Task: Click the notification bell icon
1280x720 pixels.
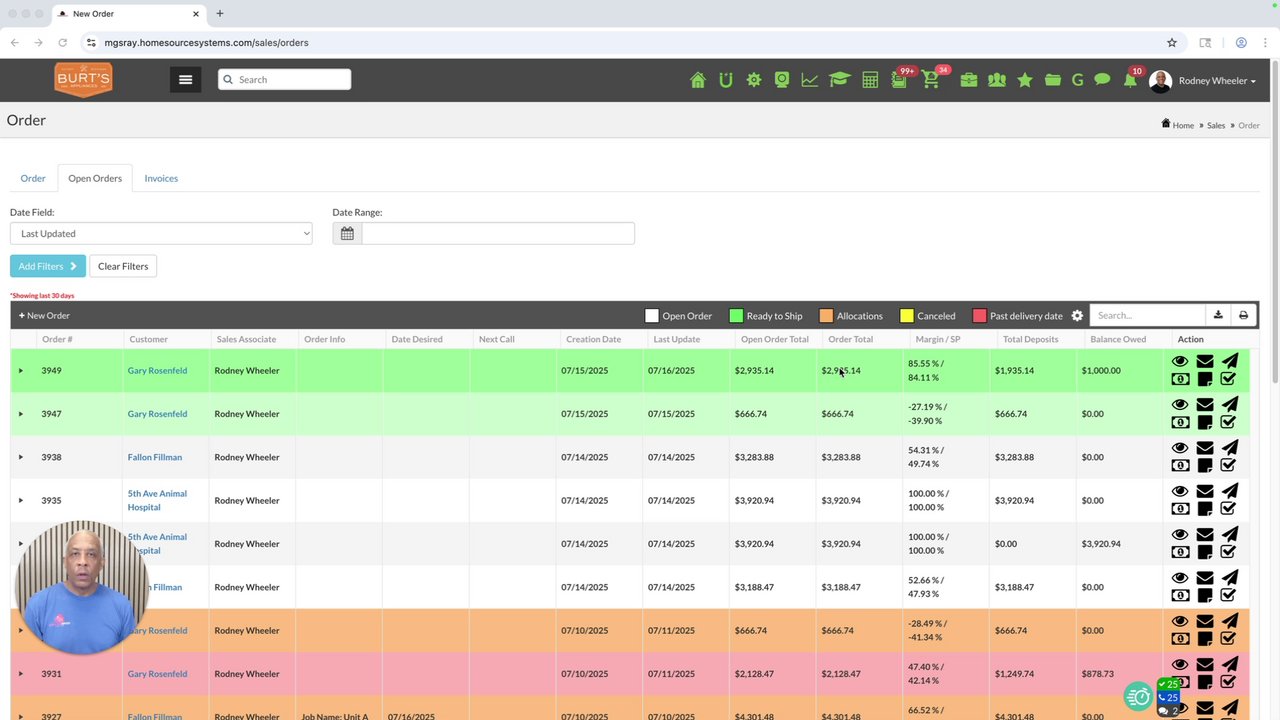Action: click(1130, 80)
